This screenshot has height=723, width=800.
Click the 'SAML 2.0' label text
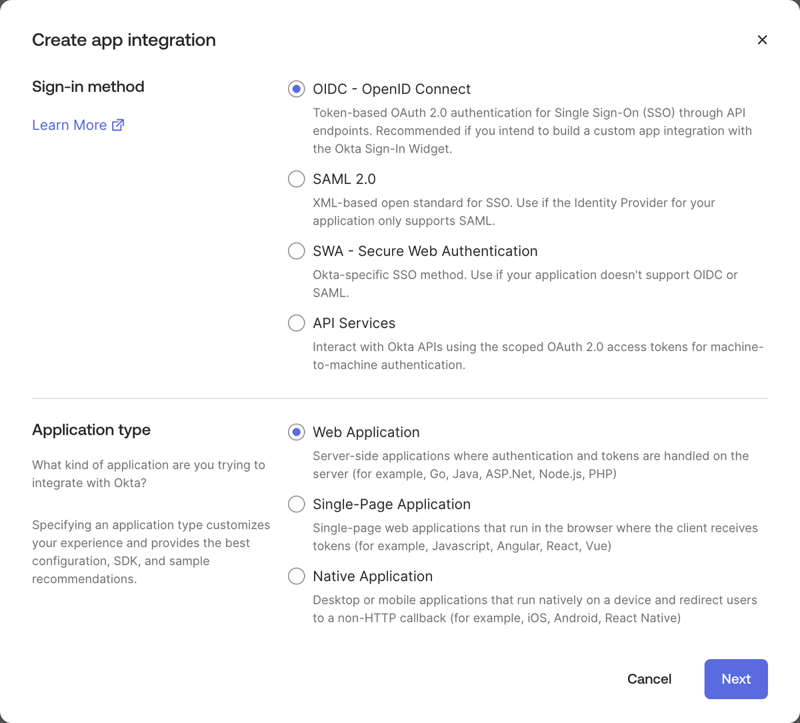(344, 179)
